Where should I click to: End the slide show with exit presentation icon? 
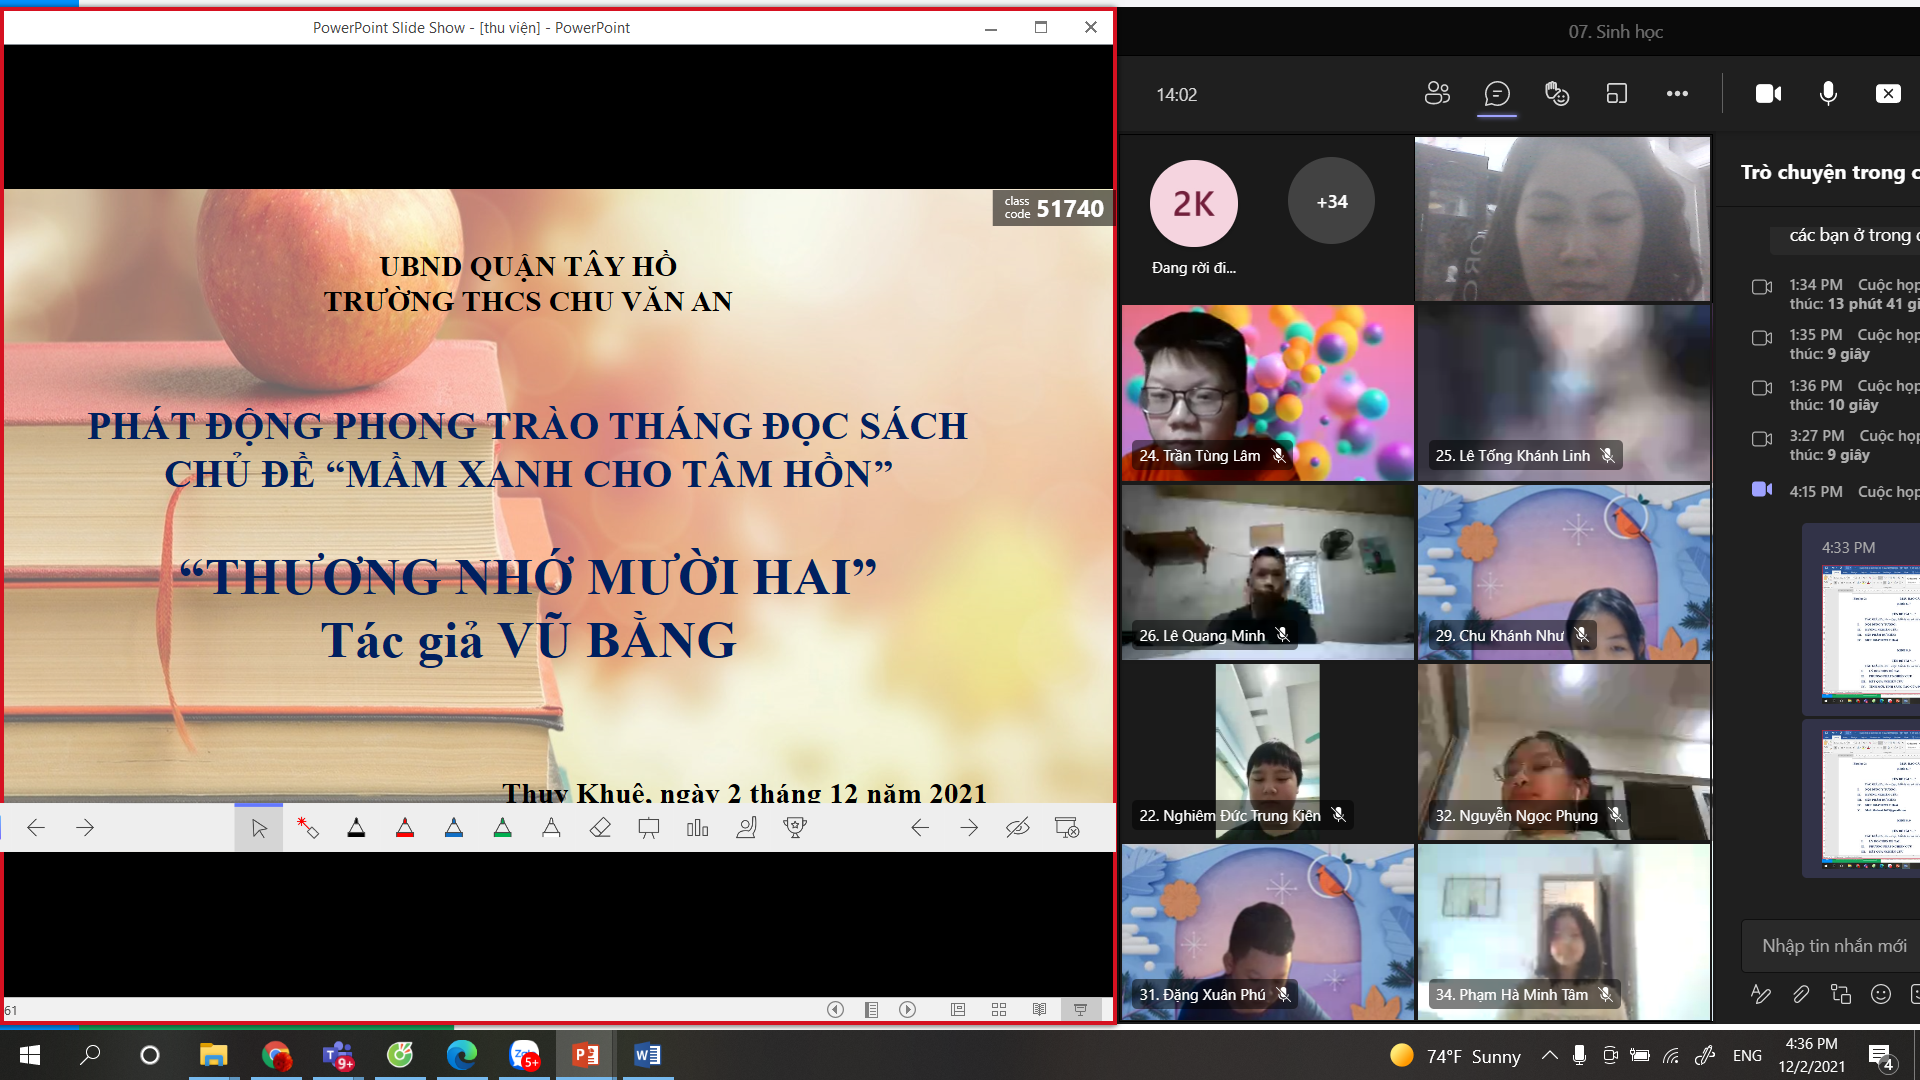tap(1067, 828)
